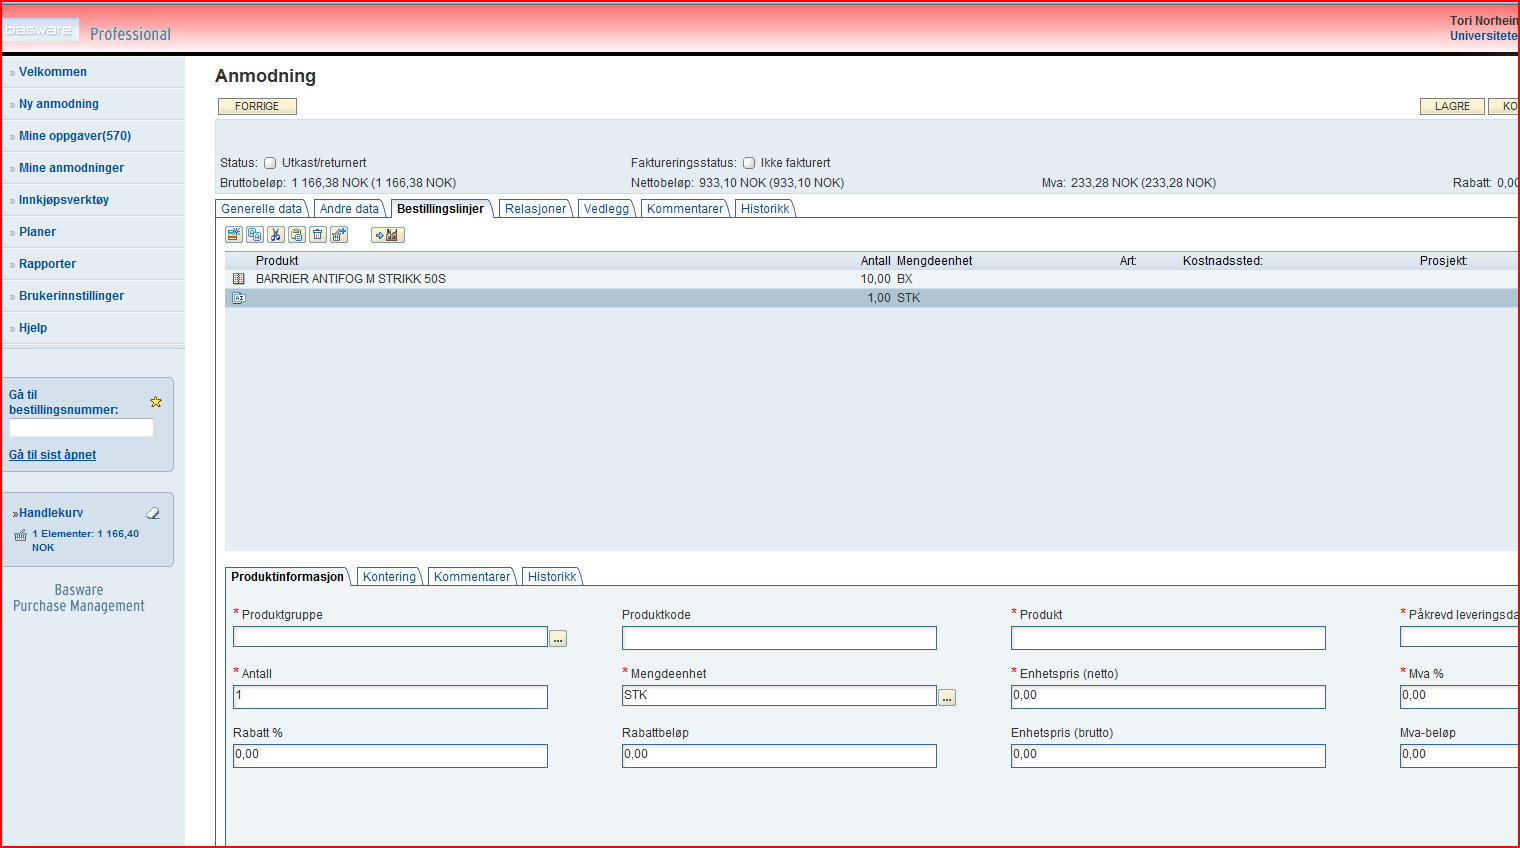Open Ny anmodning in the sidebar

pyautogui.click(x=59, y=104)
